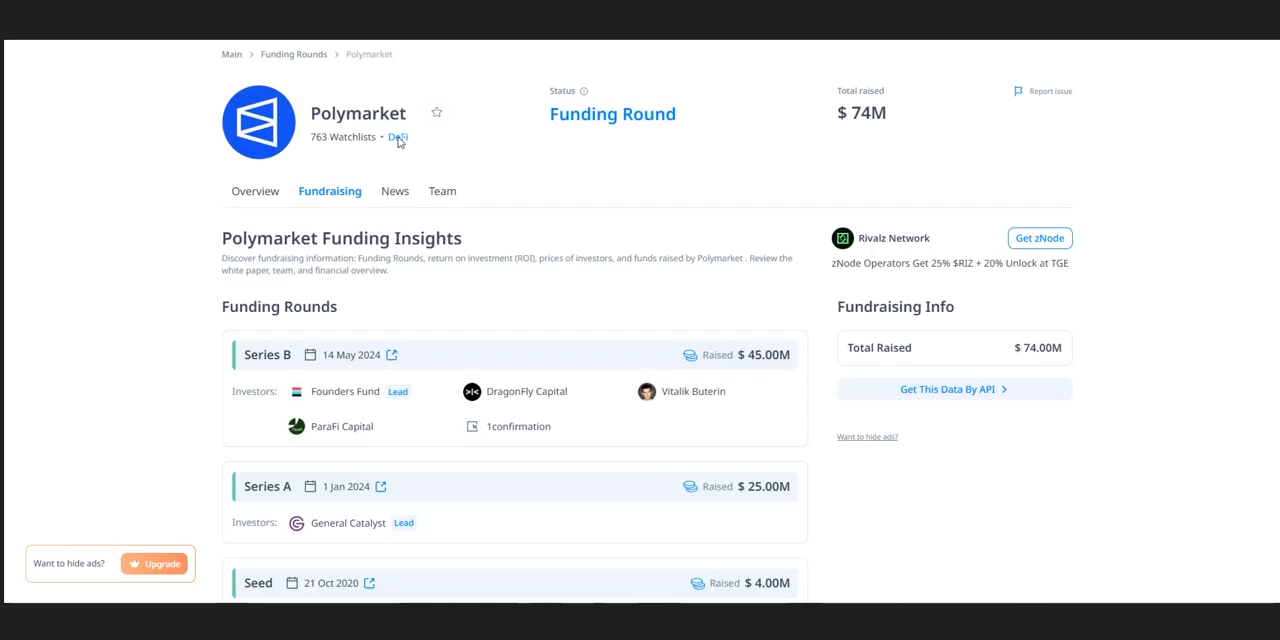Add Polymarket to watchlist via star icon
Viewport: 1280px width, 640px height.
[x=436, y=113]
